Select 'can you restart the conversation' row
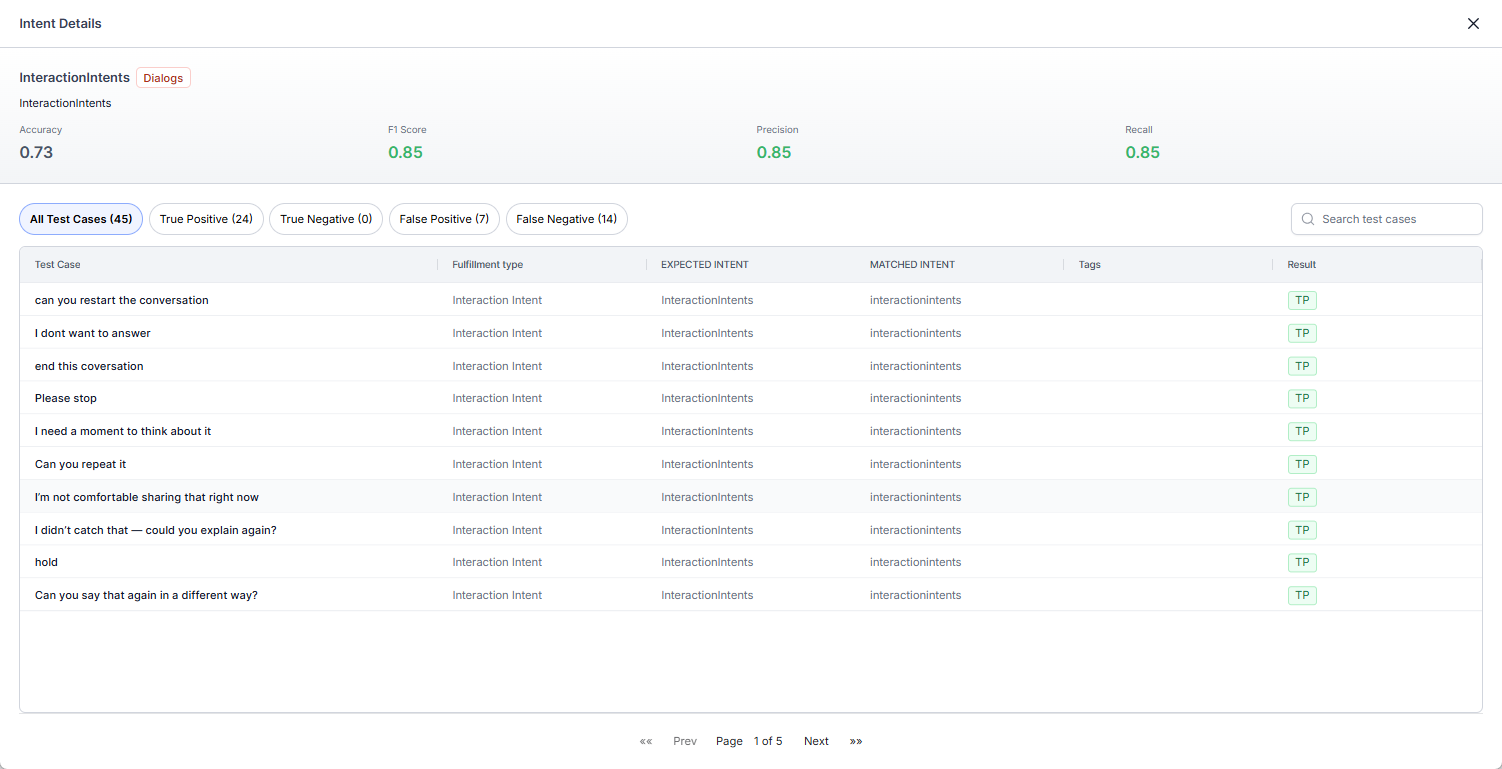Screen dimensions: 1502x769 click(122, 300)
